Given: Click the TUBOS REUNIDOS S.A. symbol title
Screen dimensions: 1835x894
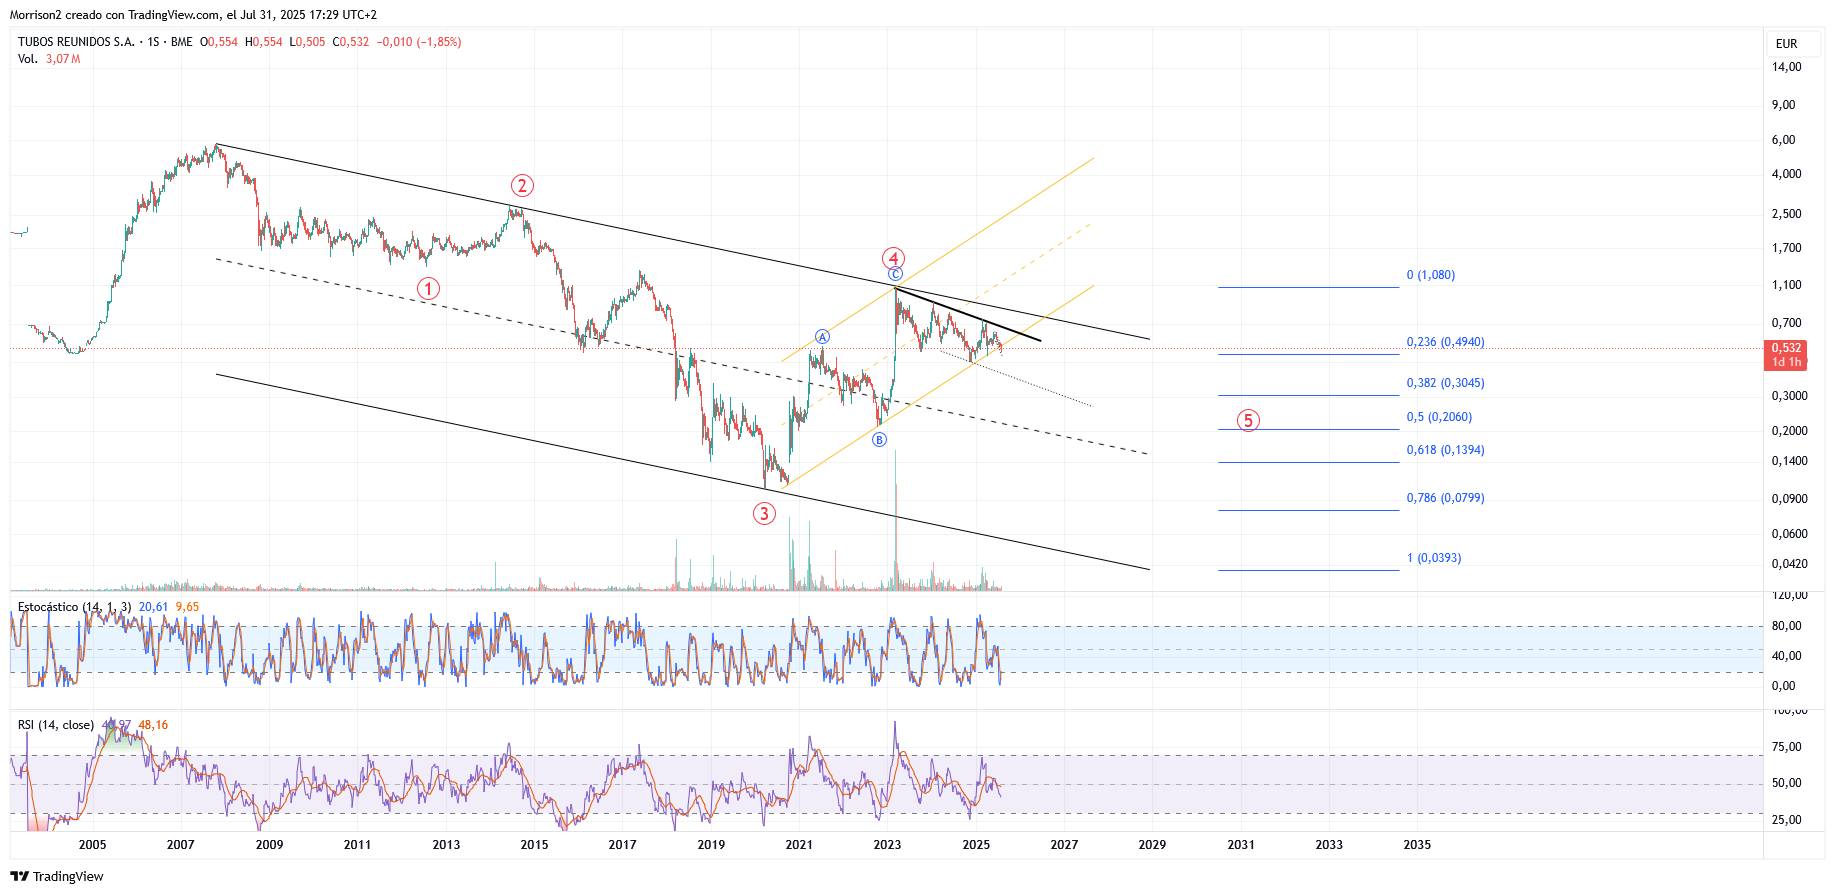Looking at the screenshot, I should pyautogui.click(x=76, y=42).
